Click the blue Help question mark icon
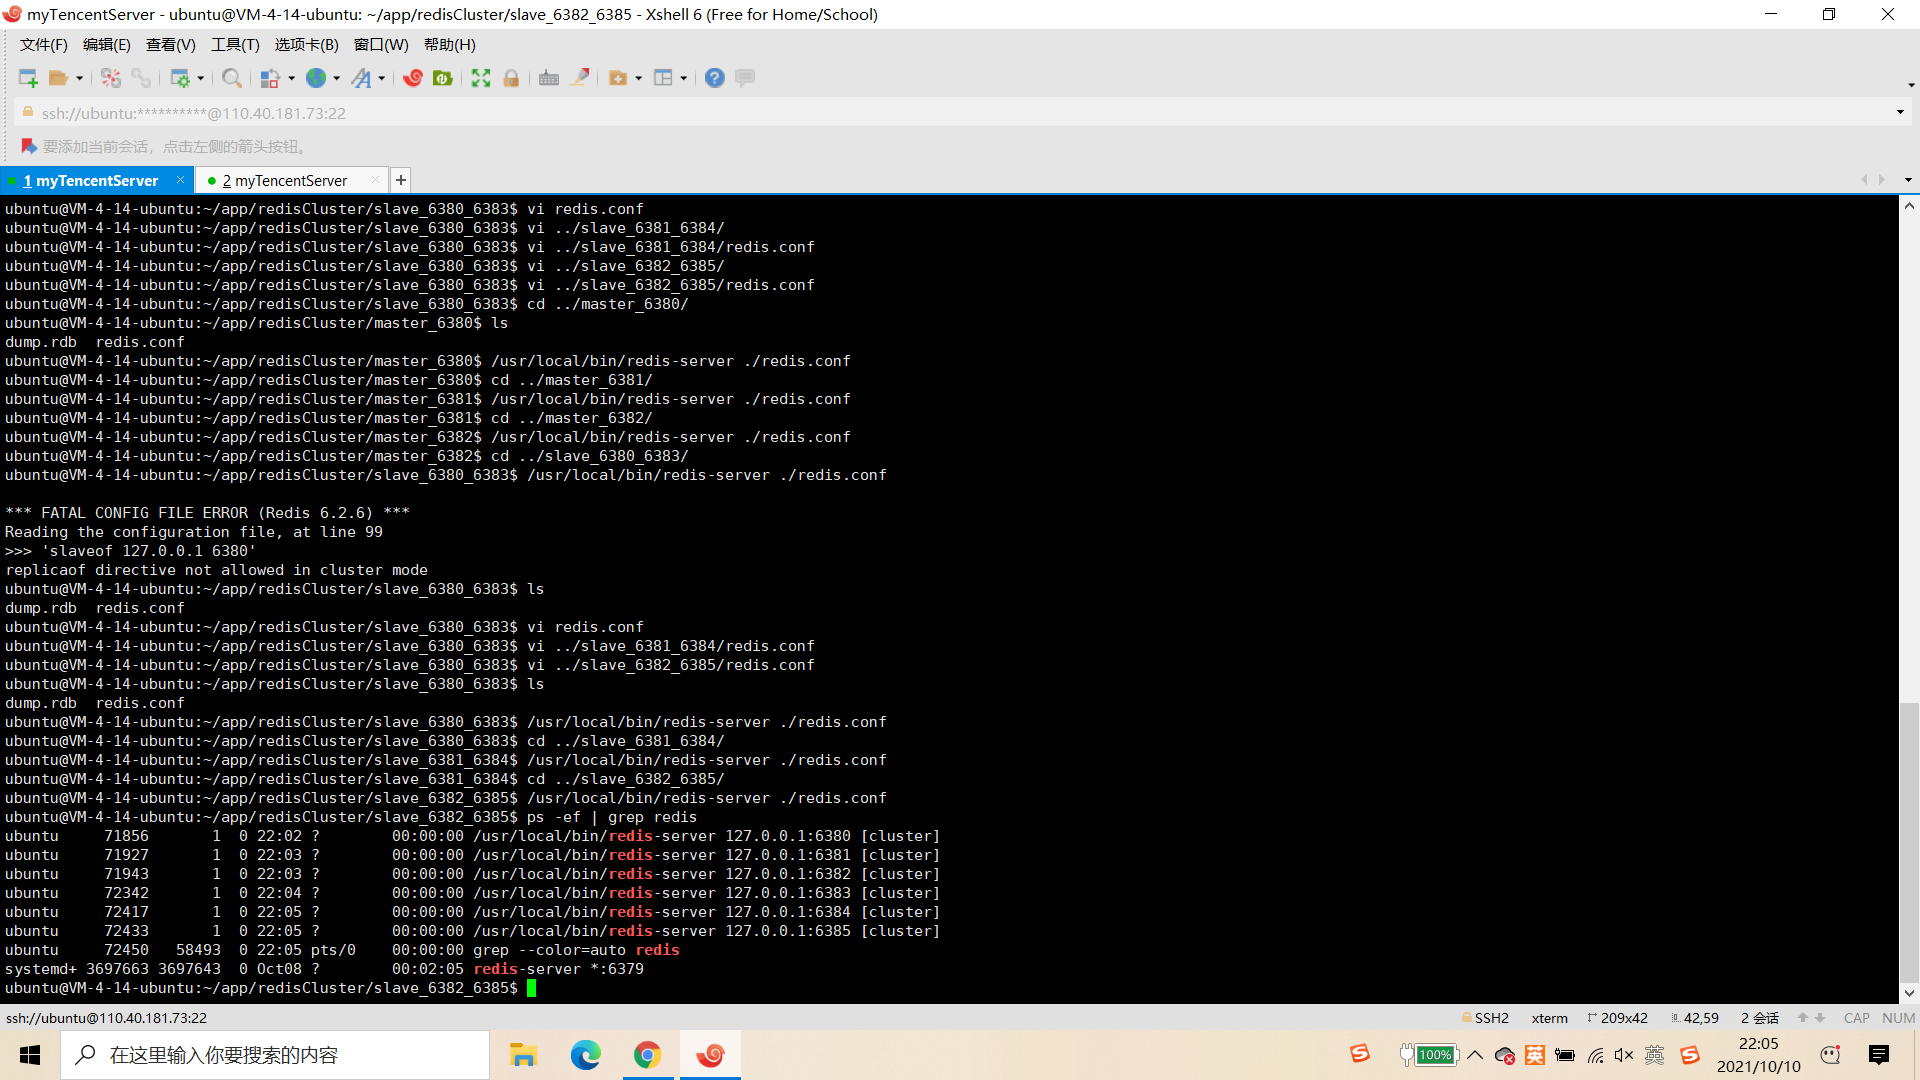1920x1080 pixels. (714, 78)
